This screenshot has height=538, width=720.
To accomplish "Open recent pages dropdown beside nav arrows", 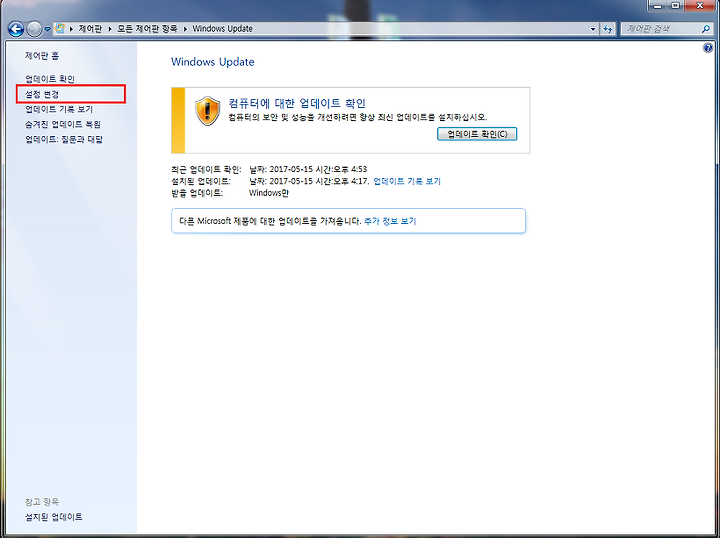I will click(x=47, y=29).
